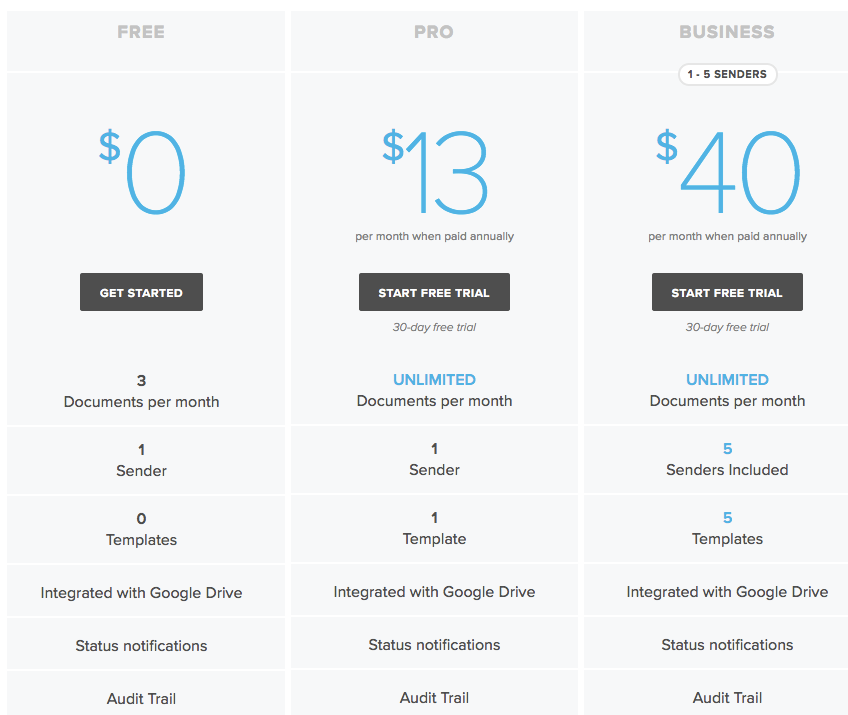Click the 5 Senders Included row under BUSINESS
The height and width of the screenshot is (715, 848).
click(x=727, y=460)
